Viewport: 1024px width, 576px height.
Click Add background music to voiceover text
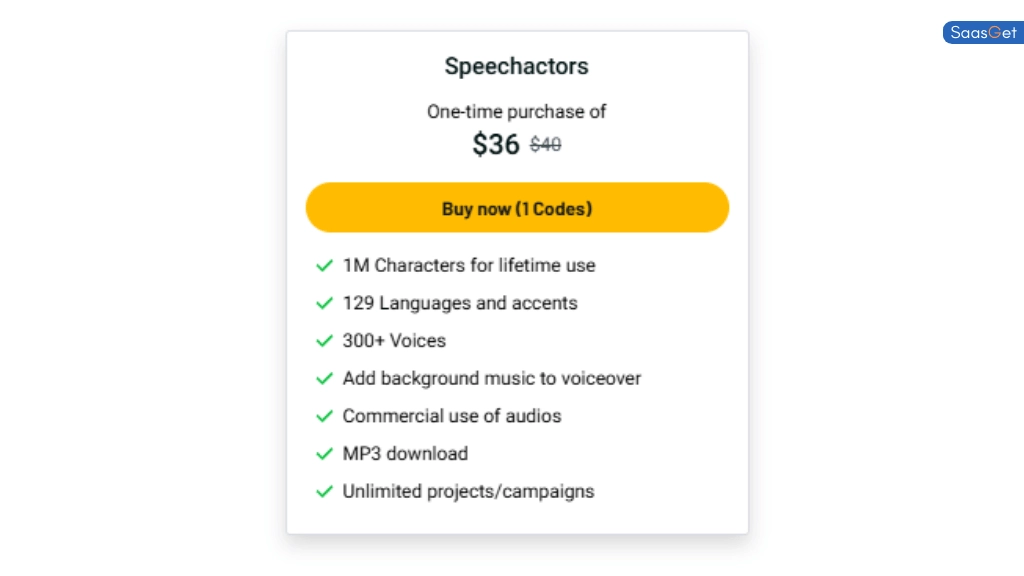492,378
